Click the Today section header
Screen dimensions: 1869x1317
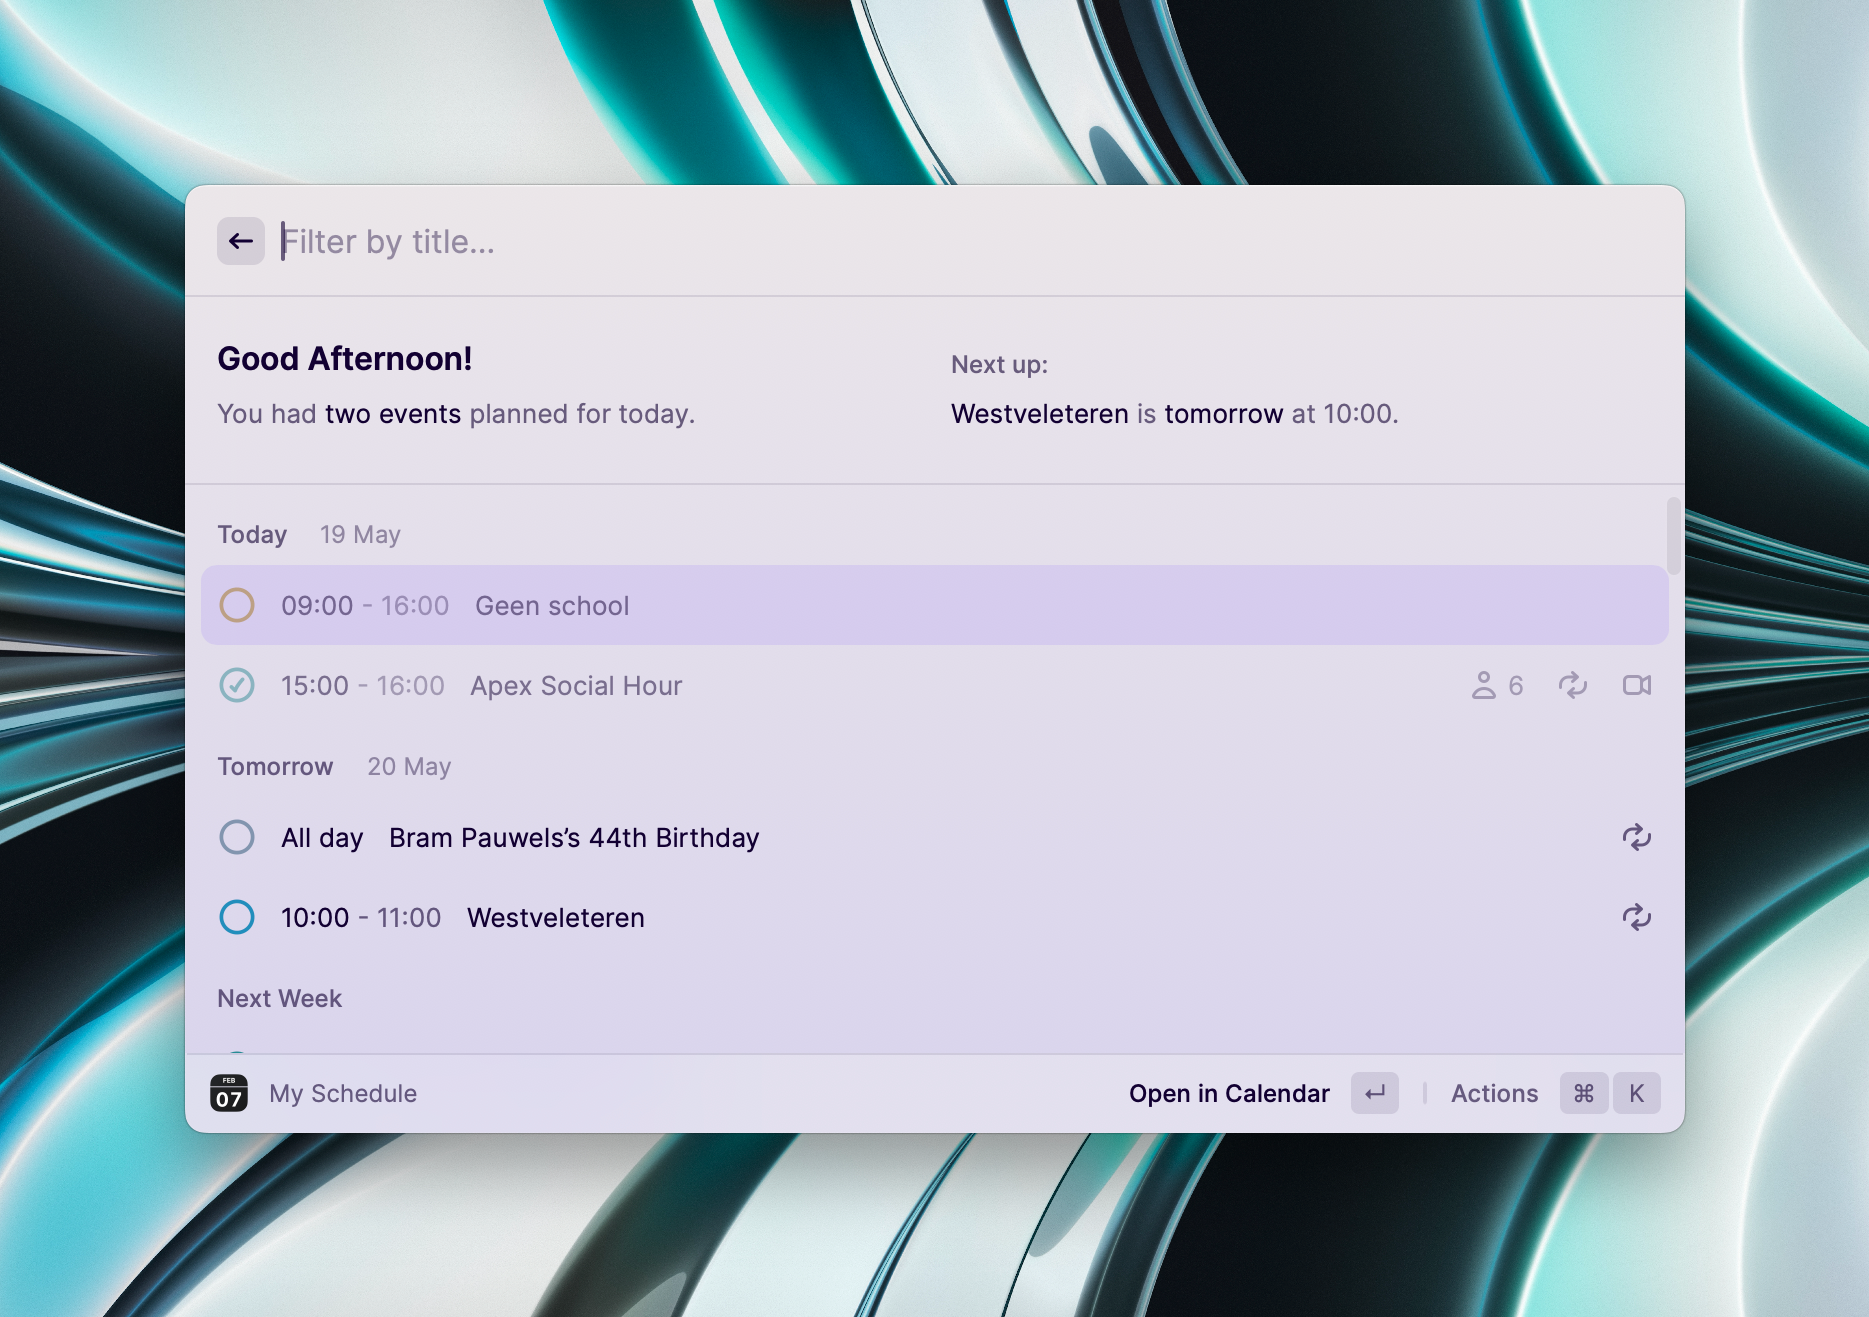coord(252,535)
